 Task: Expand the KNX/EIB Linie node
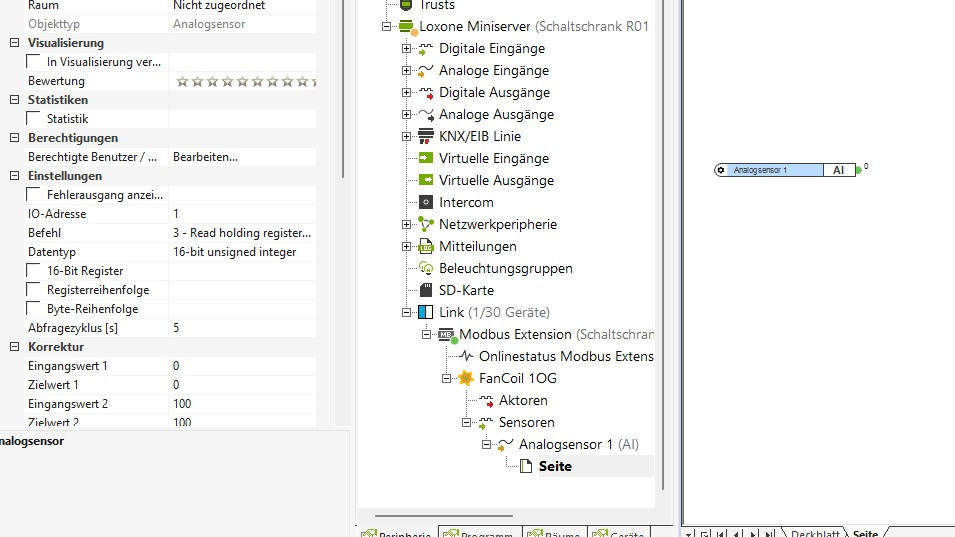[406, 136]
